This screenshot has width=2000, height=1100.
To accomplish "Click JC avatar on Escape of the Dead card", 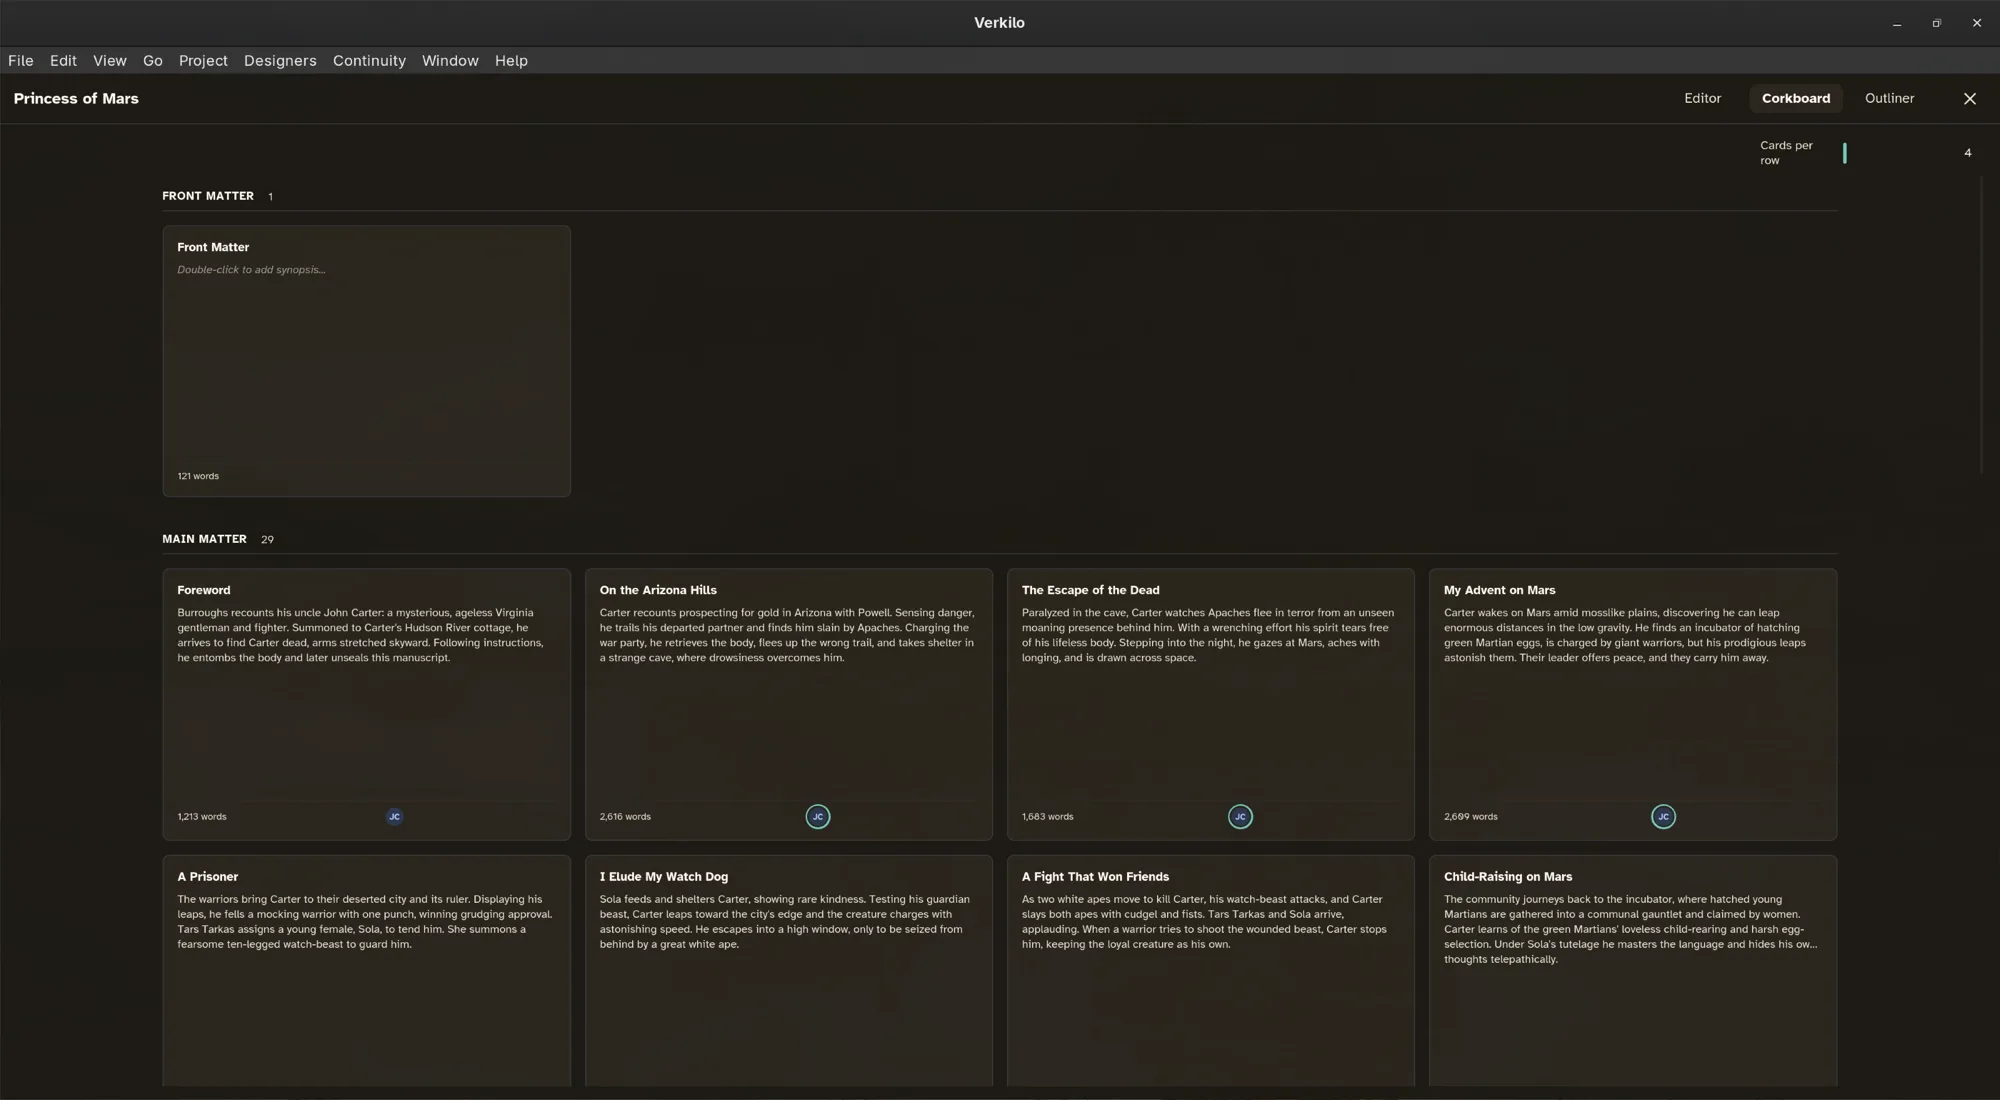I will point(1240,817).
